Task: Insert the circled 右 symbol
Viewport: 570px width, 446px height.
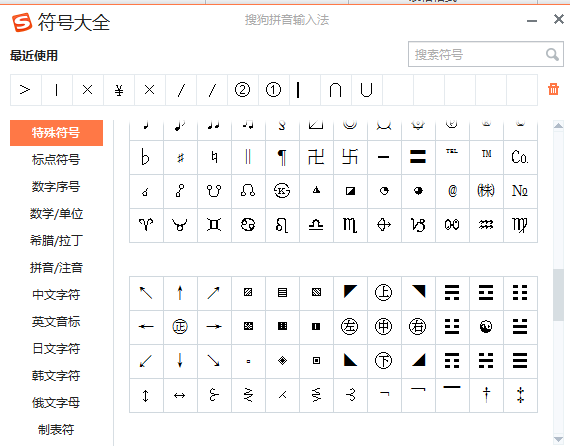Action: tap(418, 327)
